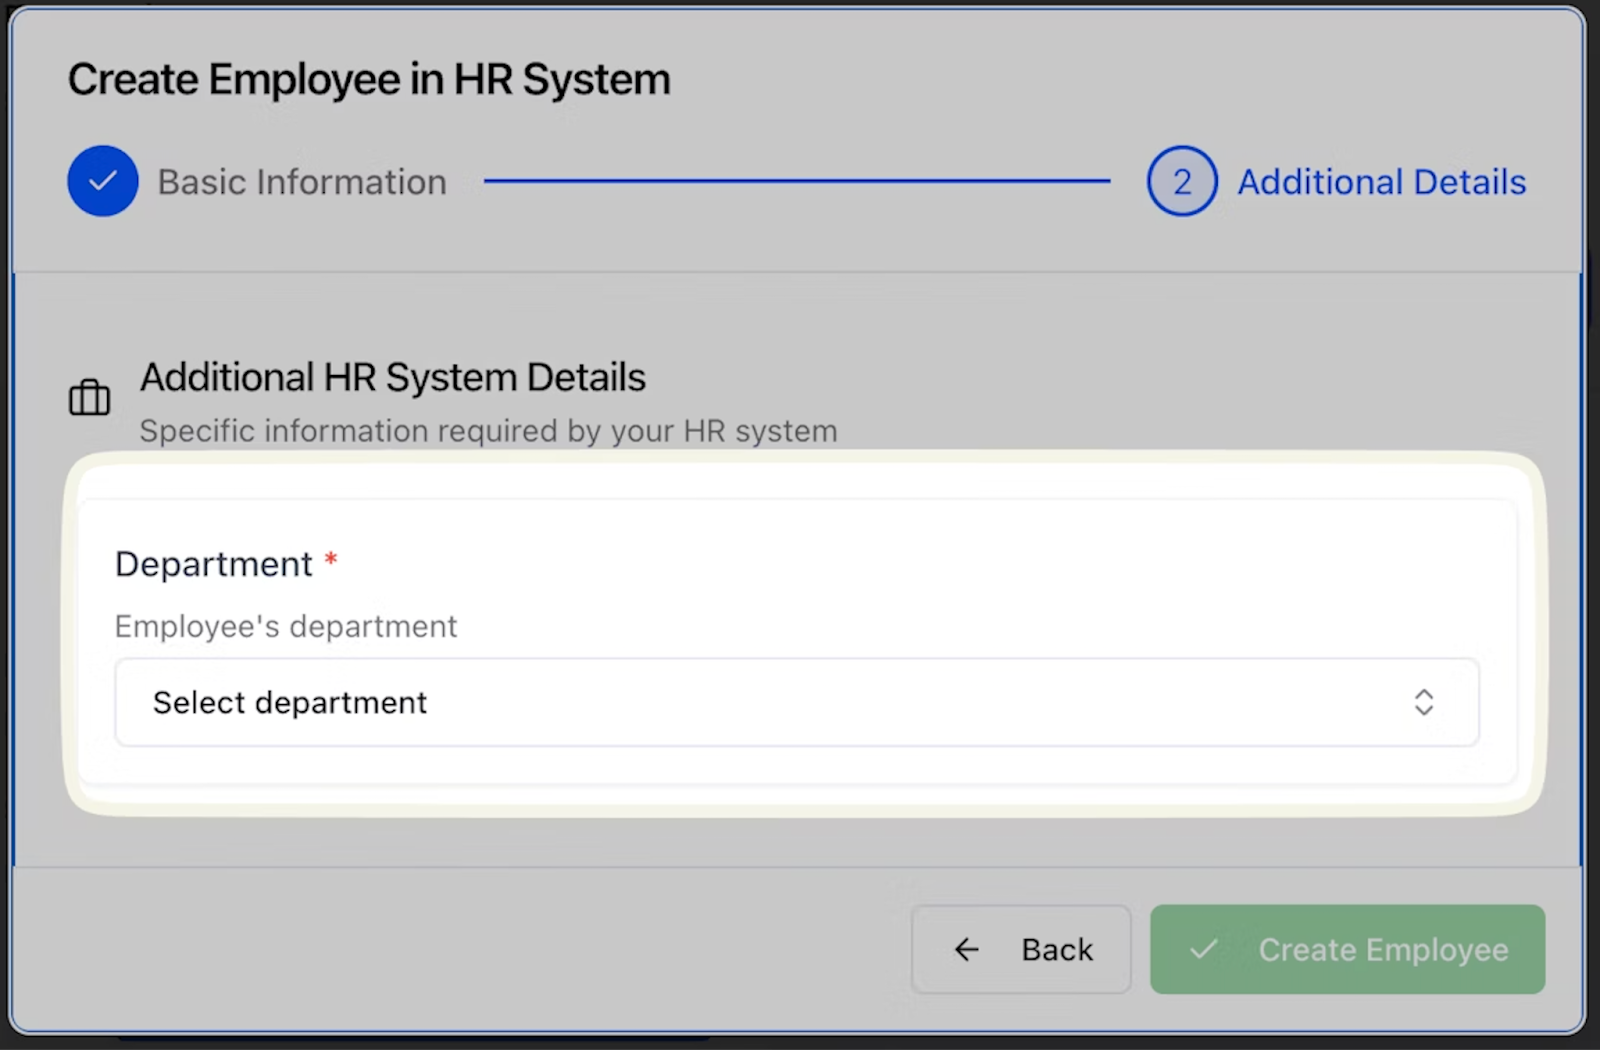
Task: Click the up-down chevron in department field
Action: click(1424, 702)
